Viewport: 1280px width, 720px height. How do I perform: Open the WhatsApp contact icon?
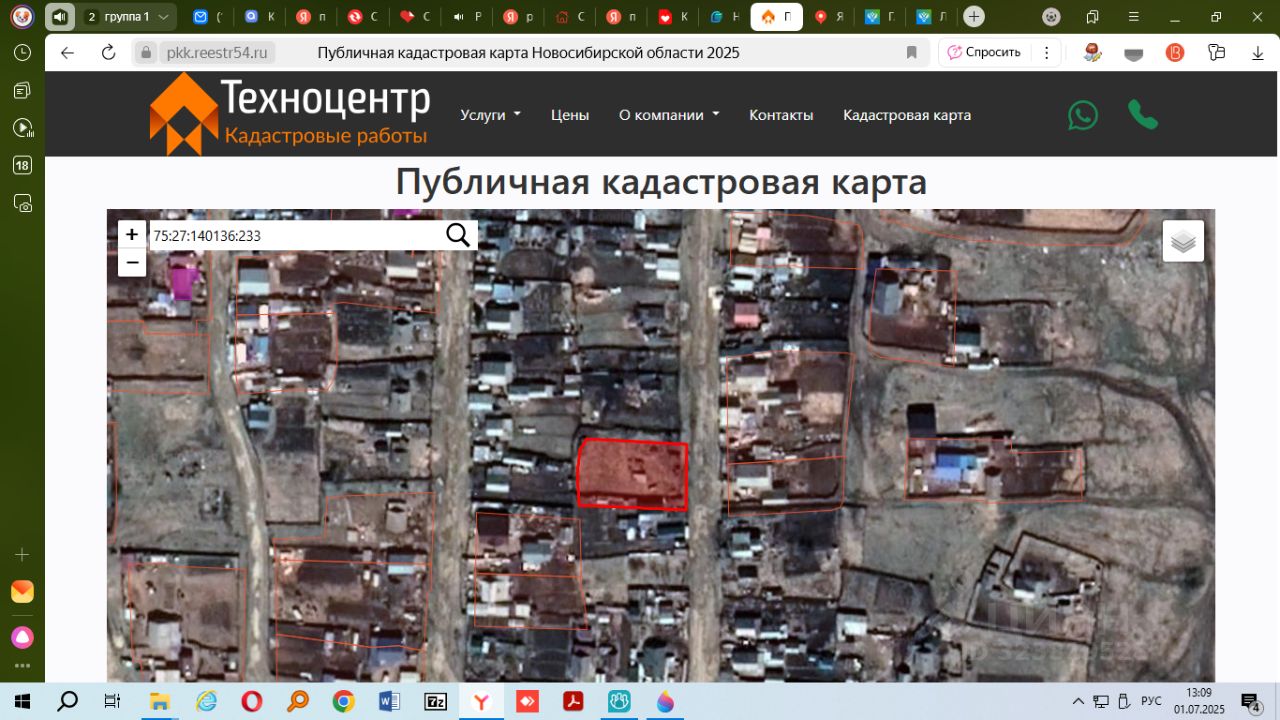coord(1083,115)
